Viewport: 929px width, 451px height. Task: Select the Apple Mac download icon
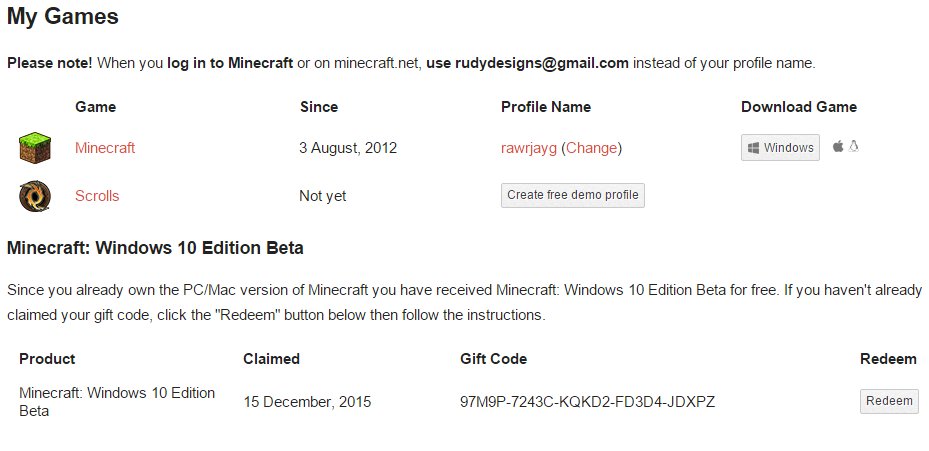pos(838,146)
